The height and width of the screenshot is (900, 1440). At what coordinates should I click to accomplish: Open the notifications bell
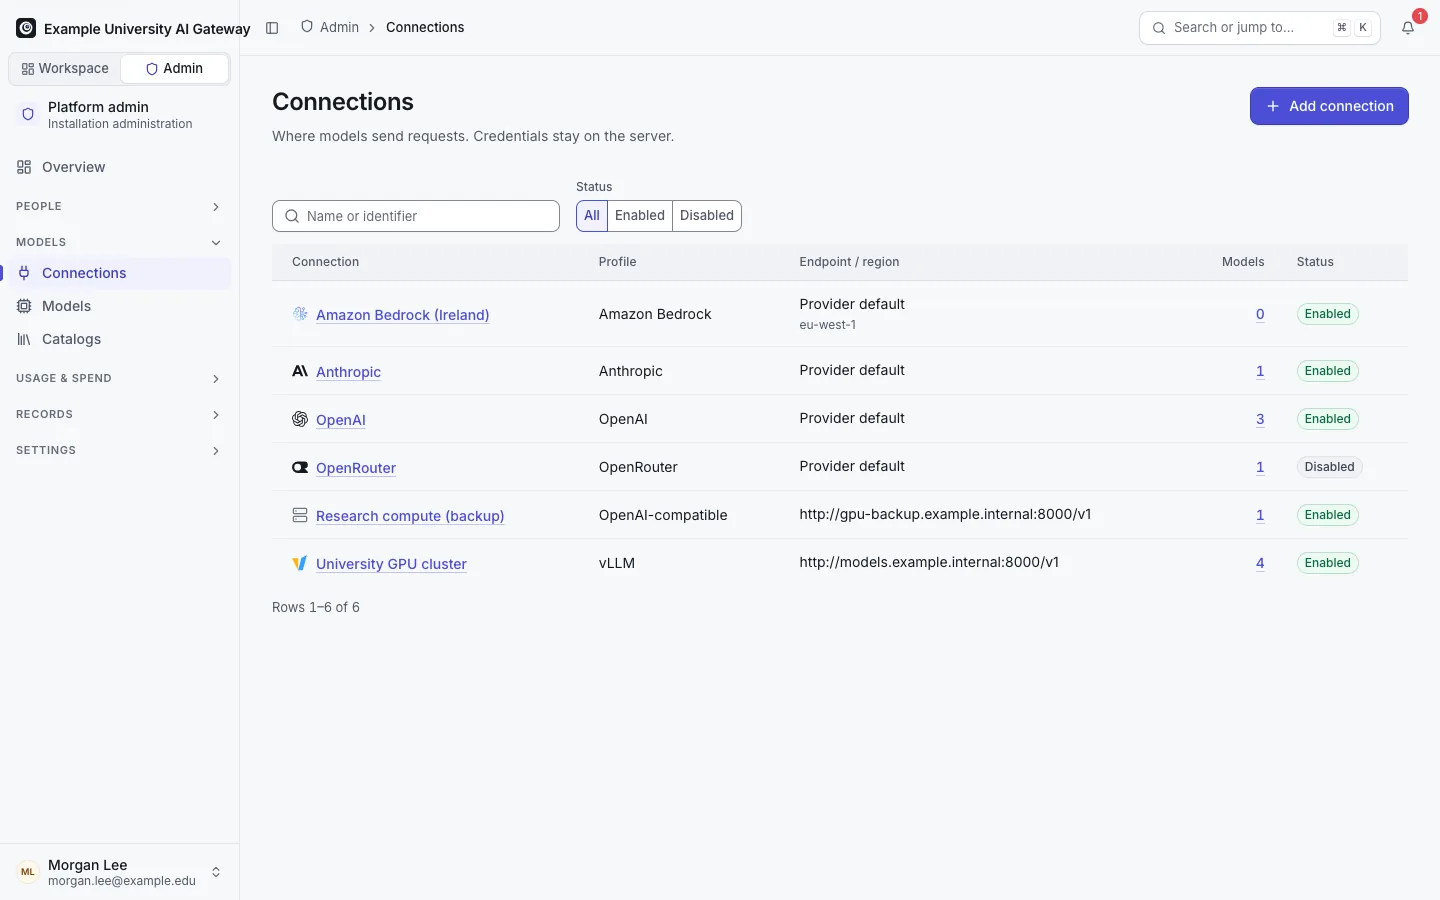[1408, 28]
